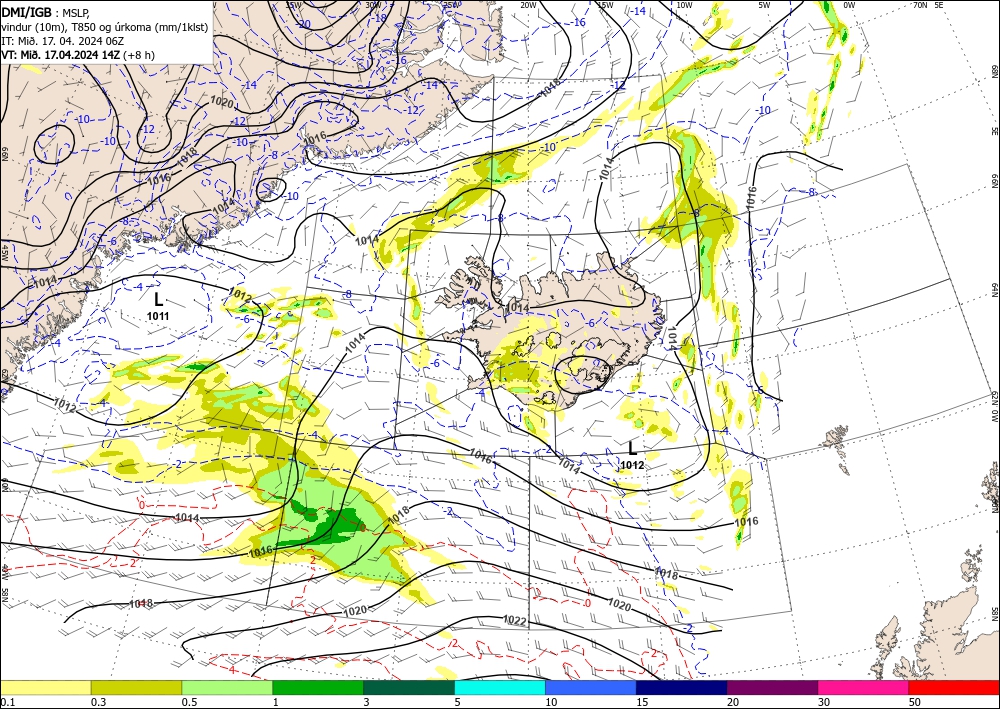Click the '5W' longitude label at top
Image resolution: width=1000 pixels, height=709 pixels.
[765, 5]
